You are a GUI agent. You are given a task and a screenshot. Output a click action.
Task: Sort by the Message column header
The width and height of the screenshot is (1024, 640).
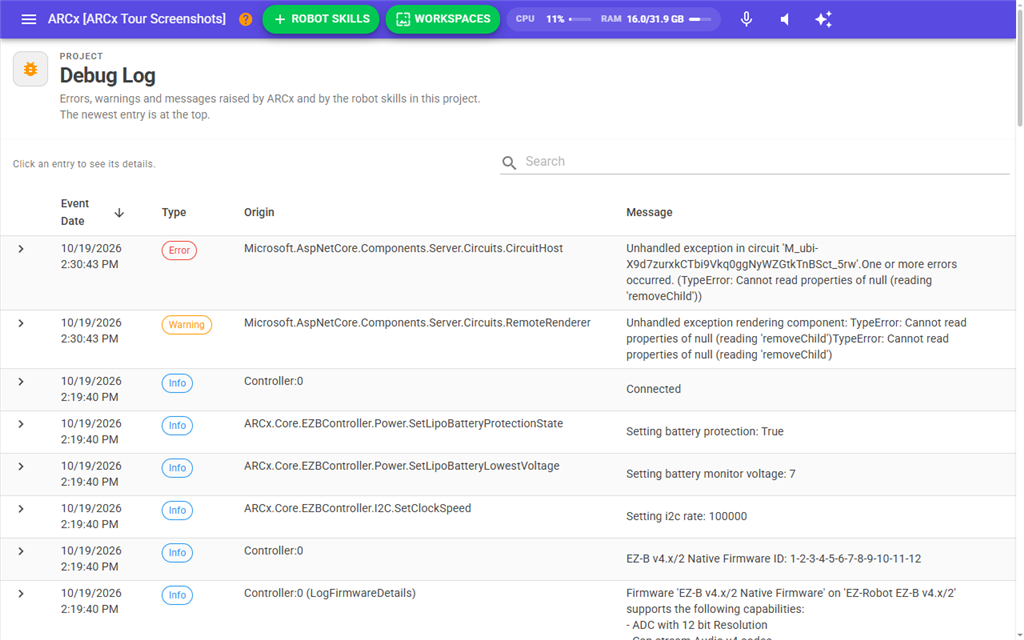[x=649, y=212]
